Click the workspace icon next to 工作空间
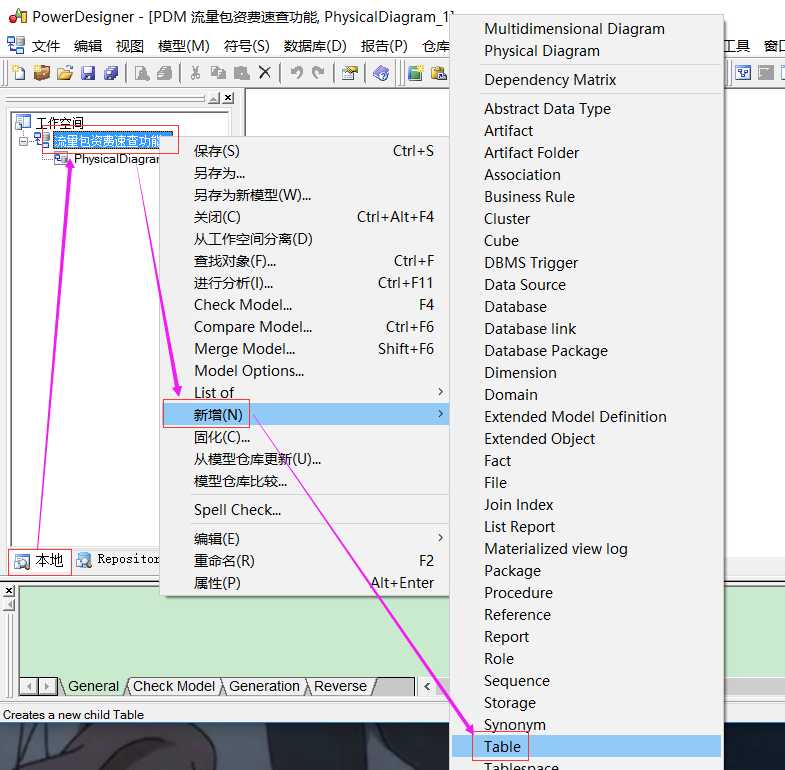This screenshot has height=770, width=785. [23, 122]
